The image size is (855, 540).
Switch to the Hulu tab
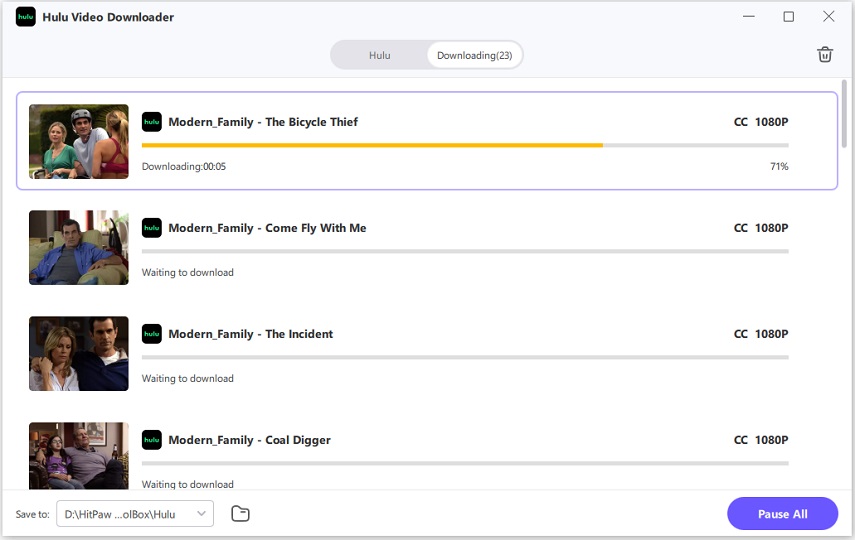[380, 55]
